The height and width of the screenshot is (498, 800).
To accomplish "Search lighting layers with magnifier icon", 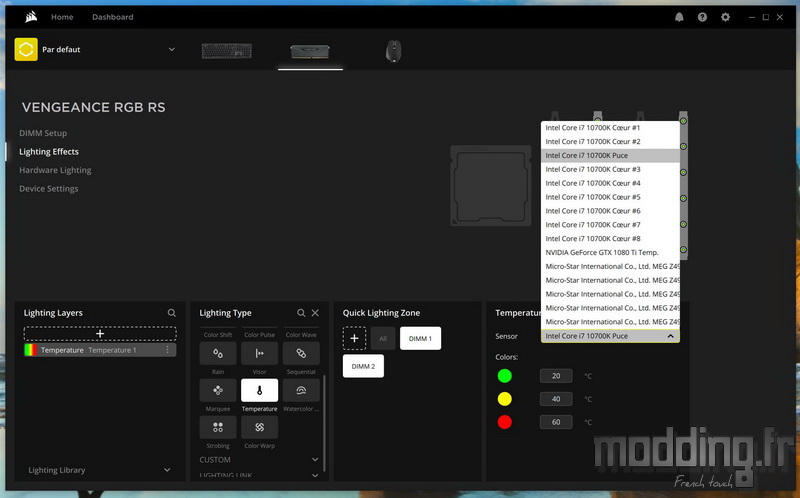I will pos(171,313).
